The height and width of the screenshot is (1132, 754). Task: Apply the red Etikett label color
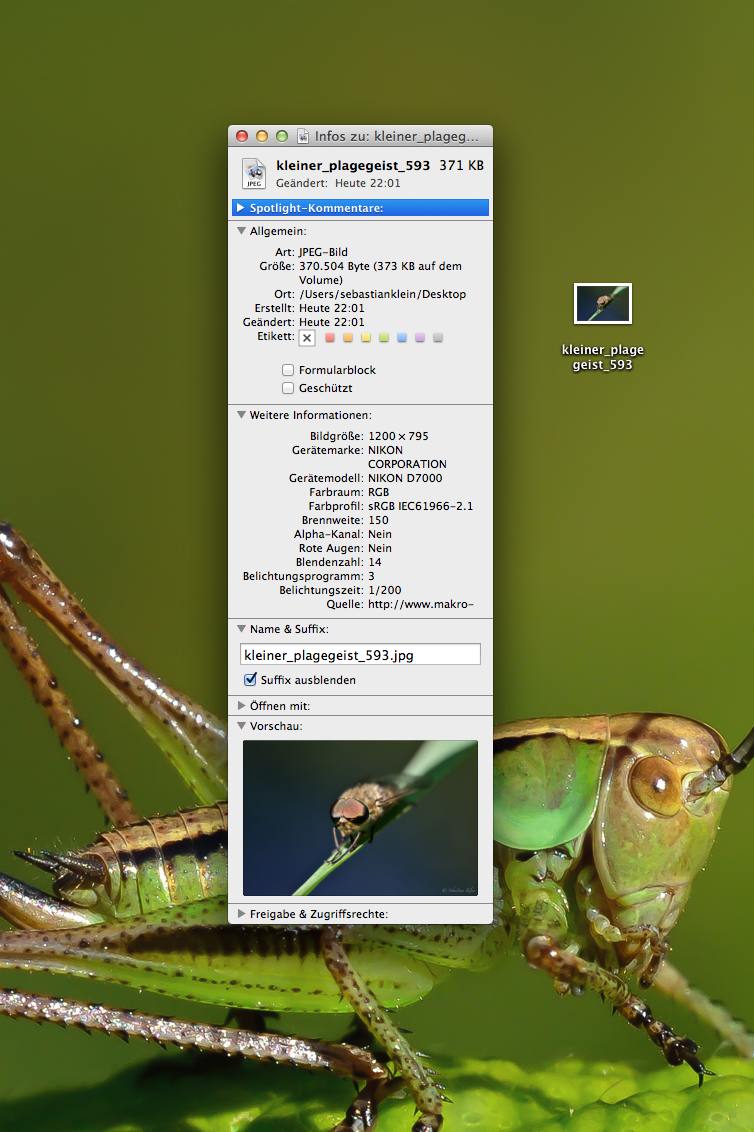[330, 337]
